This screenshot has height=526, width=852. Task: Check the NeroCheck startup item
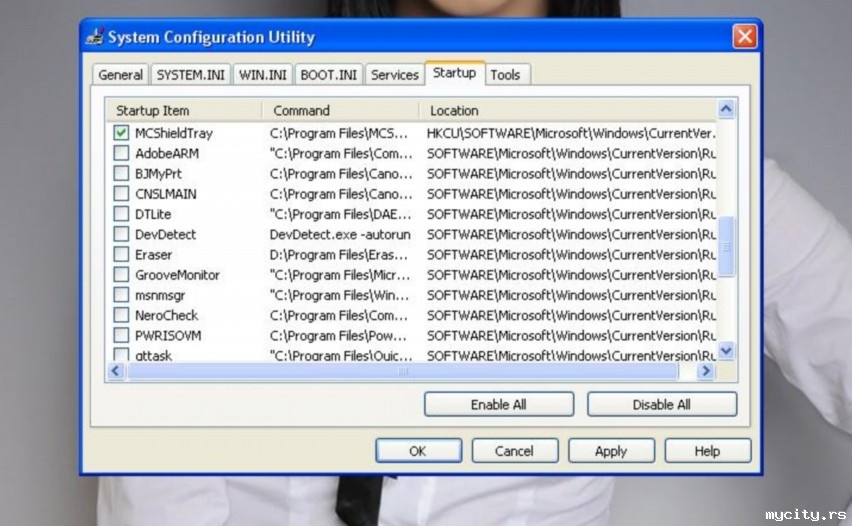(121, 315)
